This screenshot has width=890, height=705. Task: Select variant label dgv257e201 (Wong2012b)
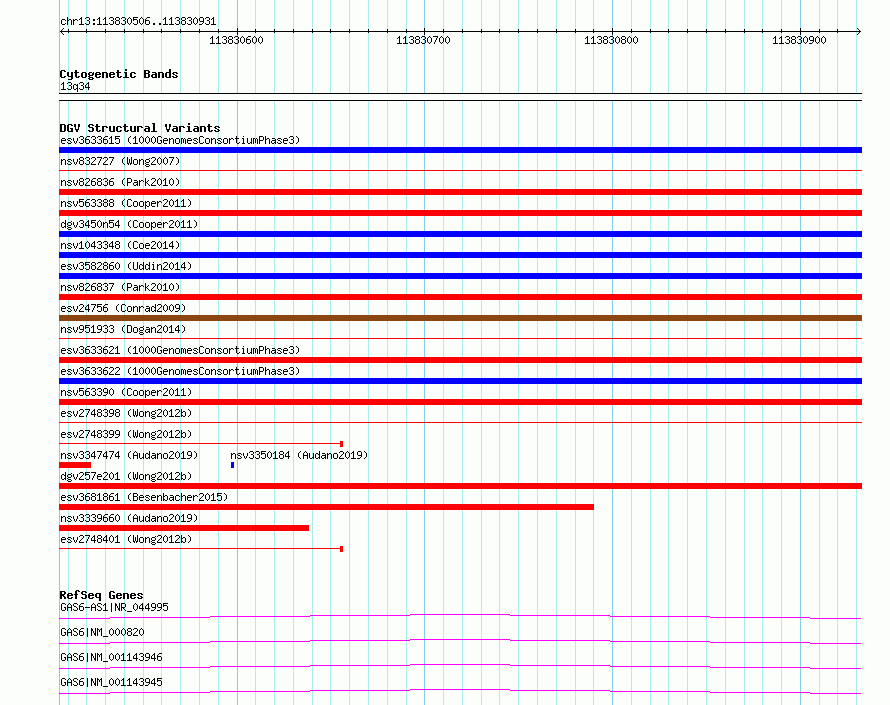pyautogui.click(x=126, y=476)
